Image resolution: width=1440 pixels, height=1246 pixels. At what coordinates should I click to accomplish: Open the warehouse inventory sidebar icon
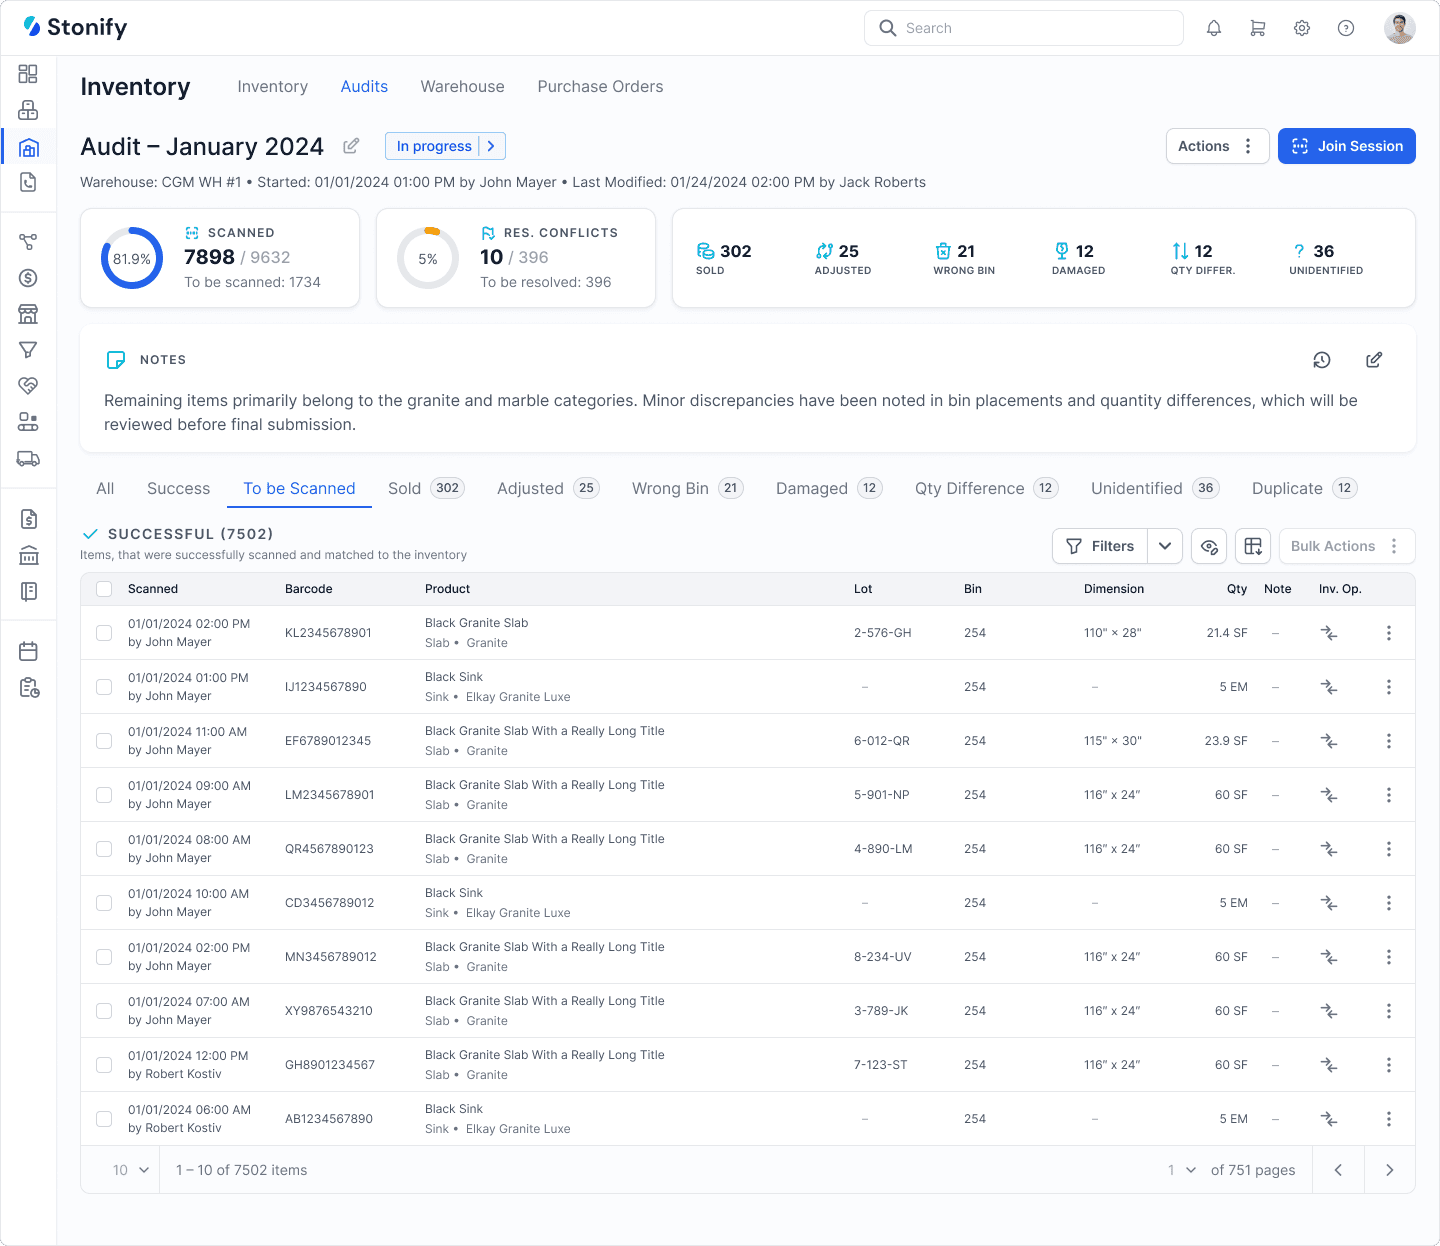[28, 148]
